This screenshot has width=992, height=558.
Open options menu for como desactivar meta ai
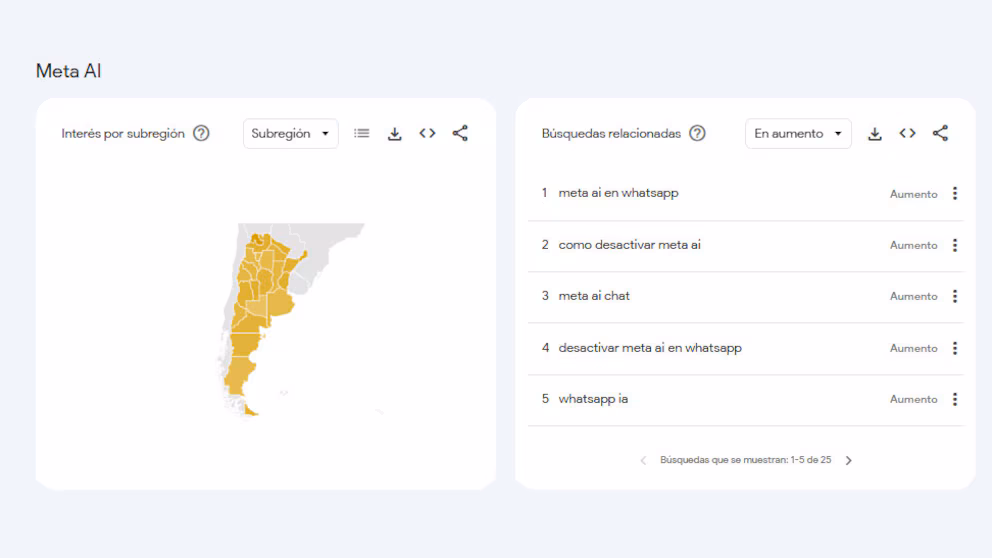(955, 245)
